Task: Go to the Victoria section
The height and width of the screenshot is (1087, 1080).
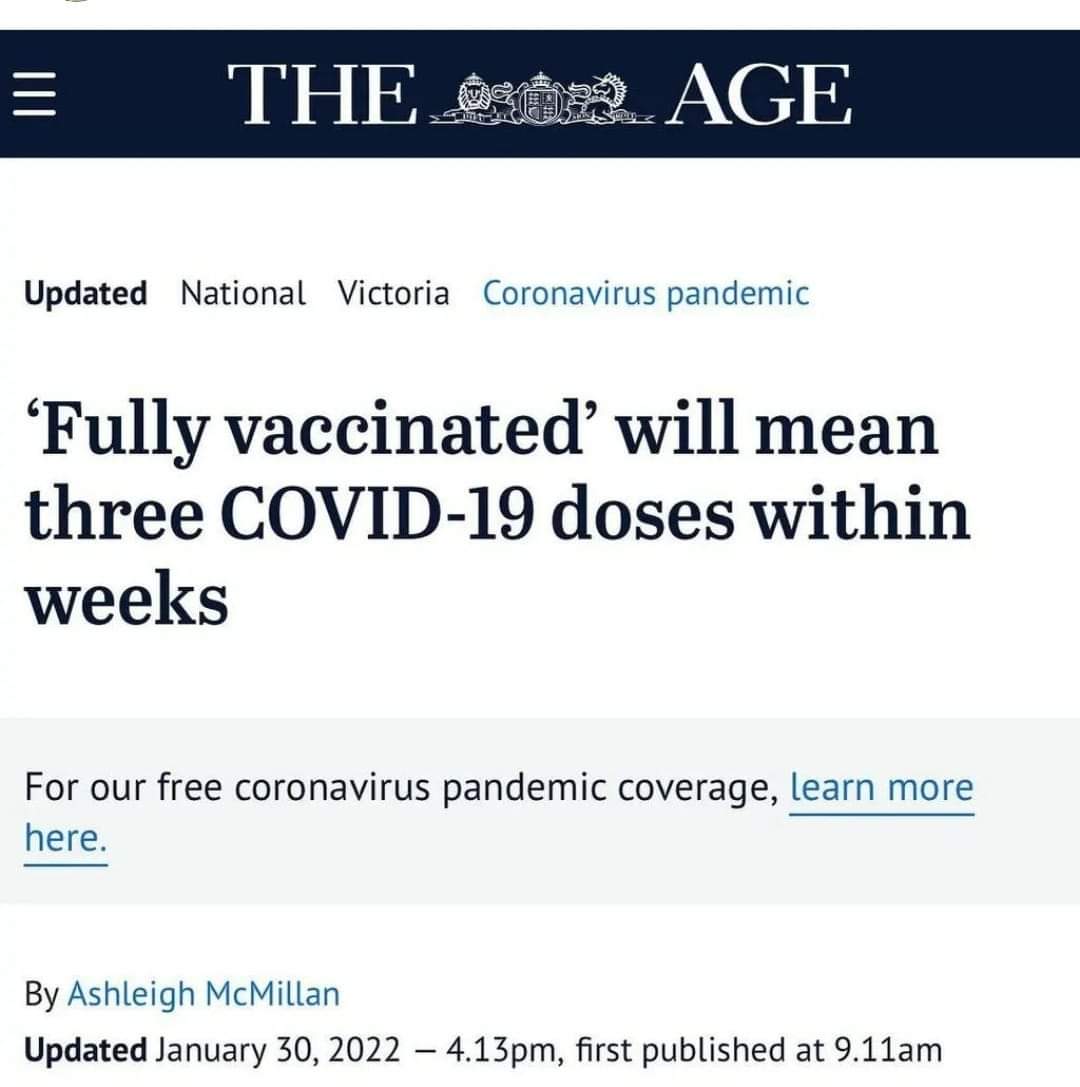Action: (x=393, y=294)
